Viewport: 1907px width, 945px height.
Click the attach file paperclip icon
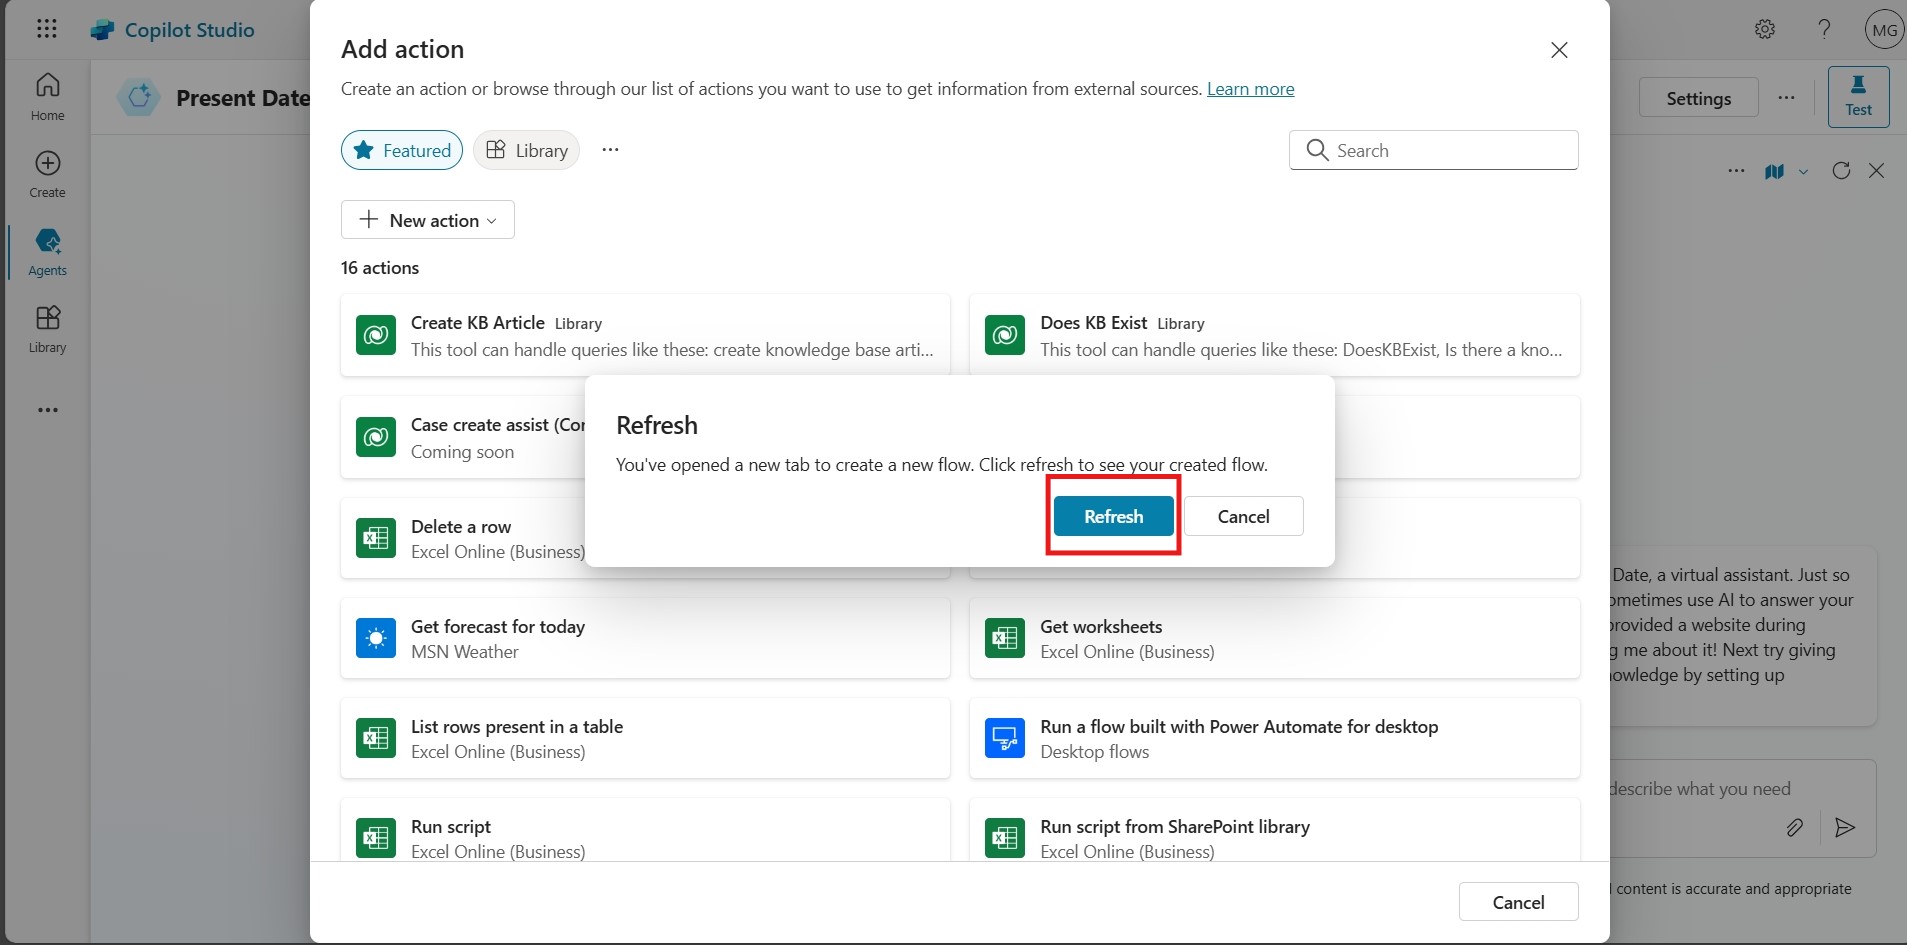[x=1795, y=827]
